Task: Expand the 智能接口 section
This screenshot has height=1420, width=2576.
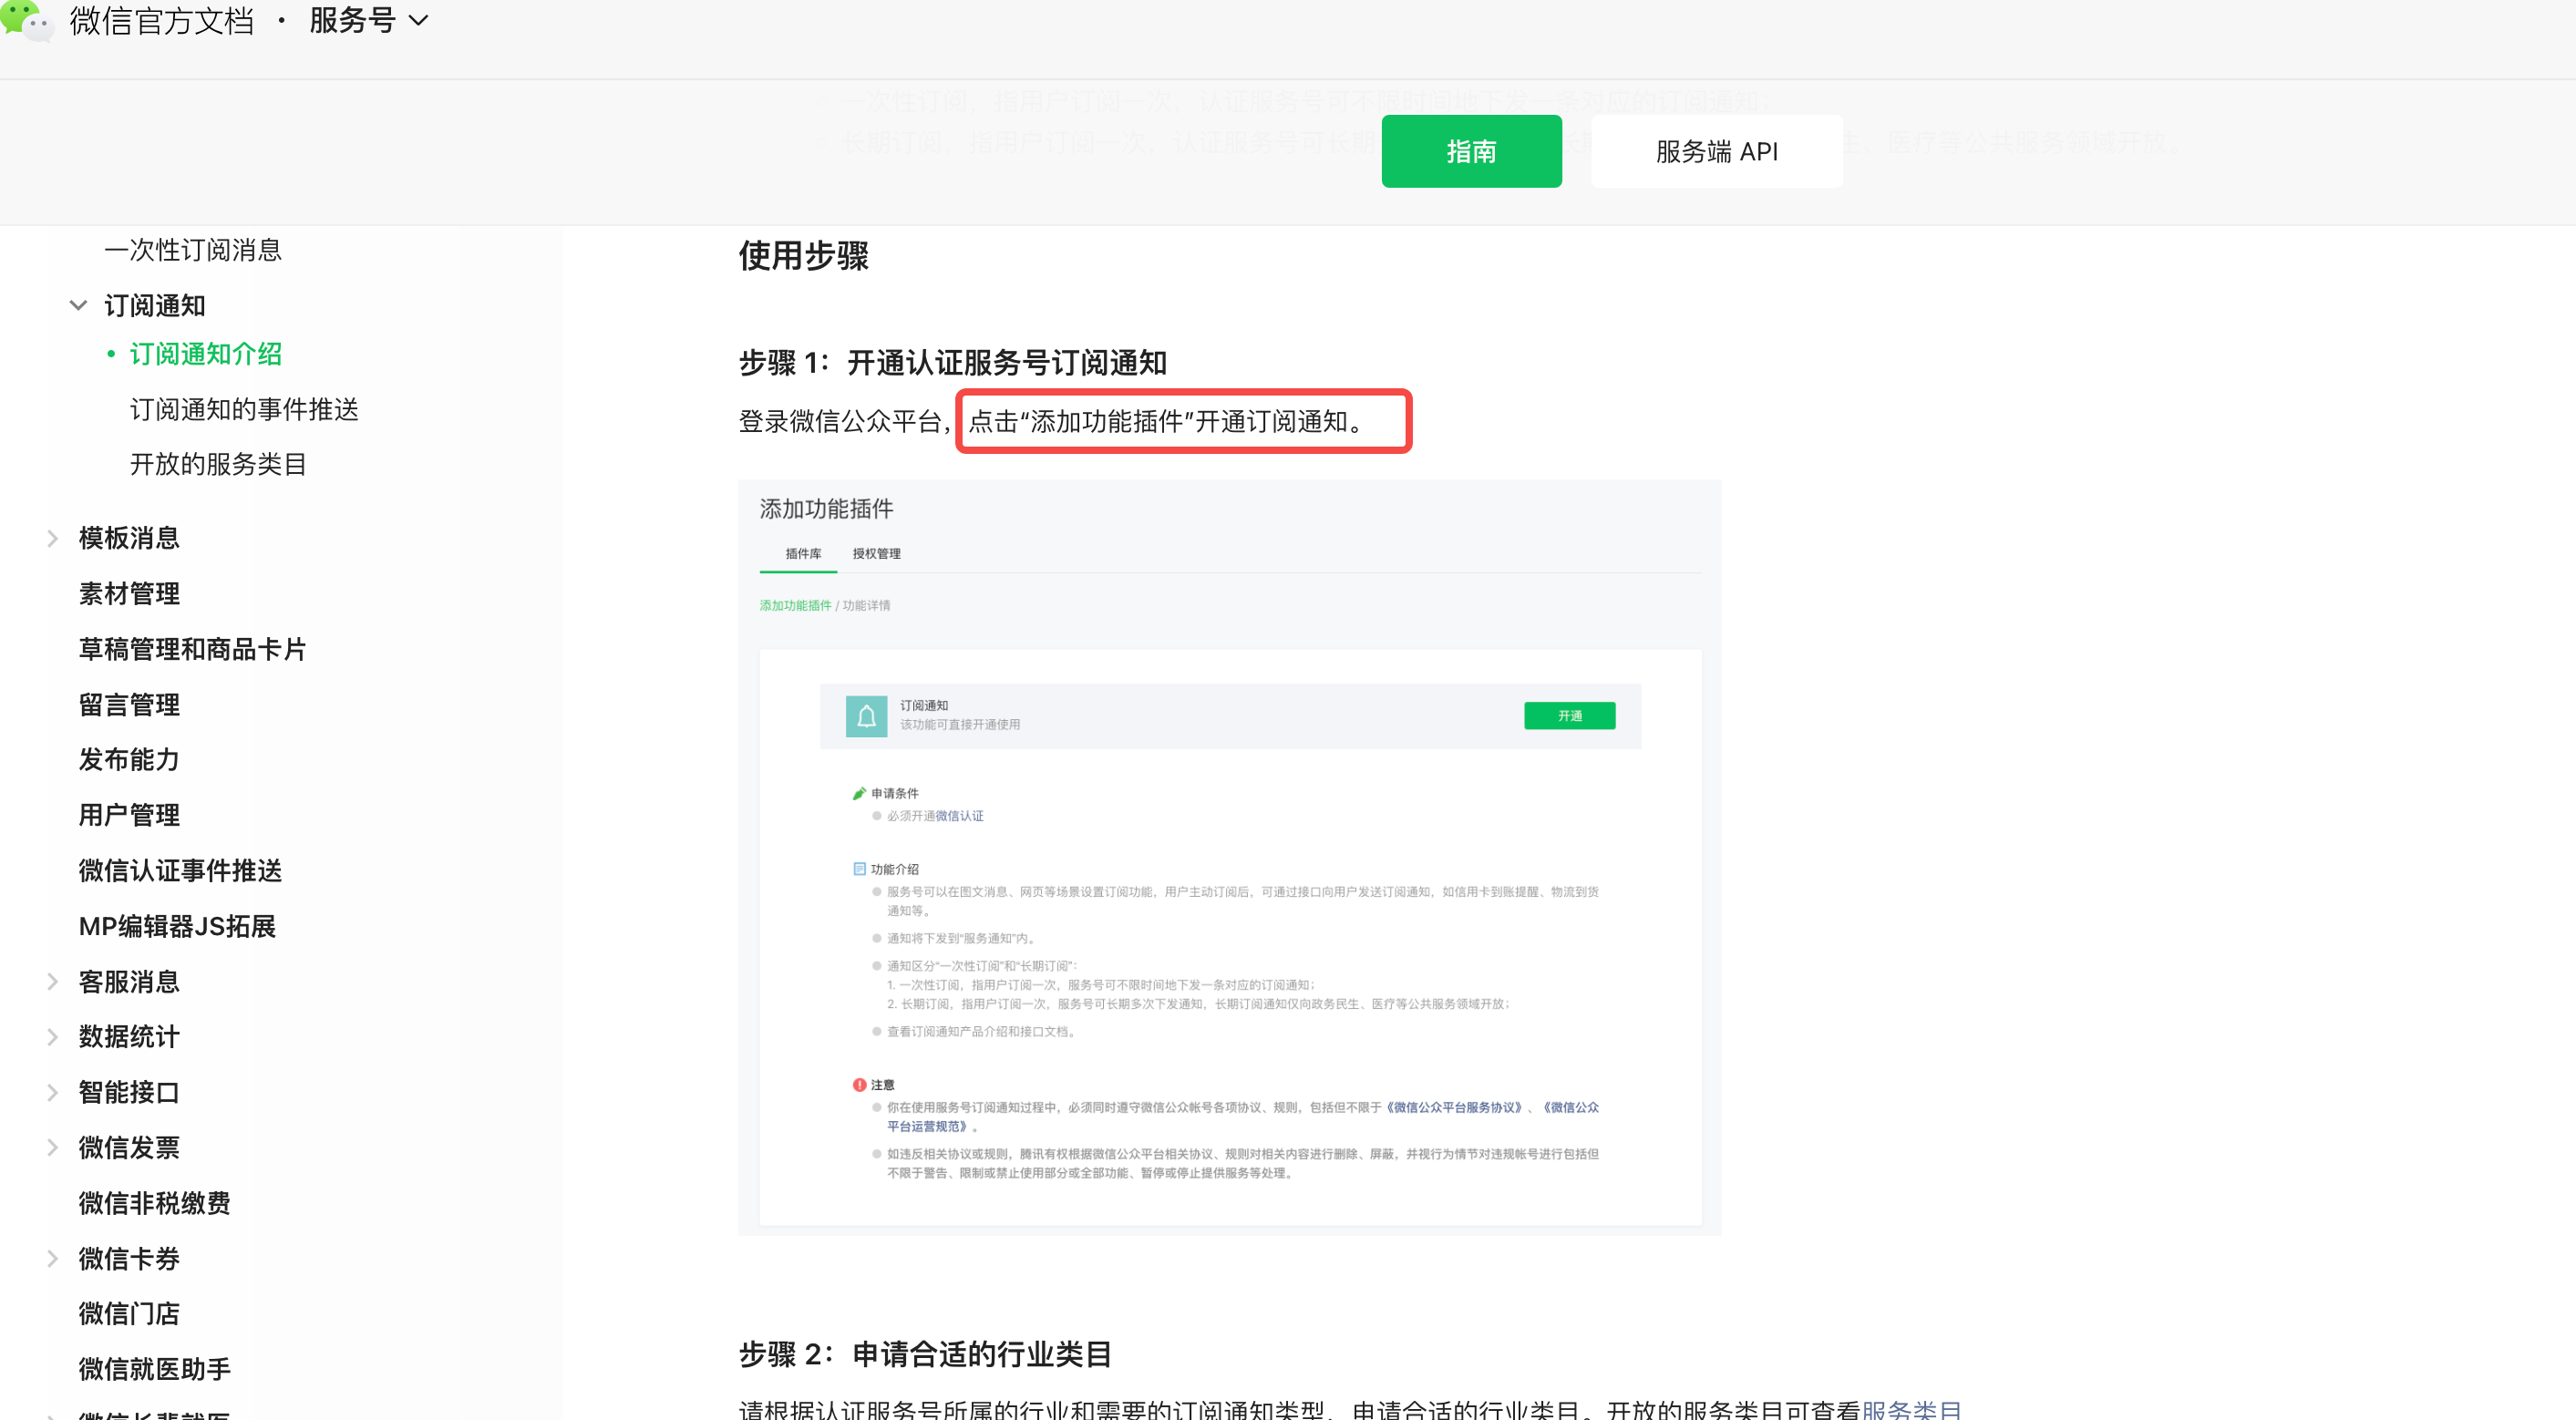Action: 53,1093
